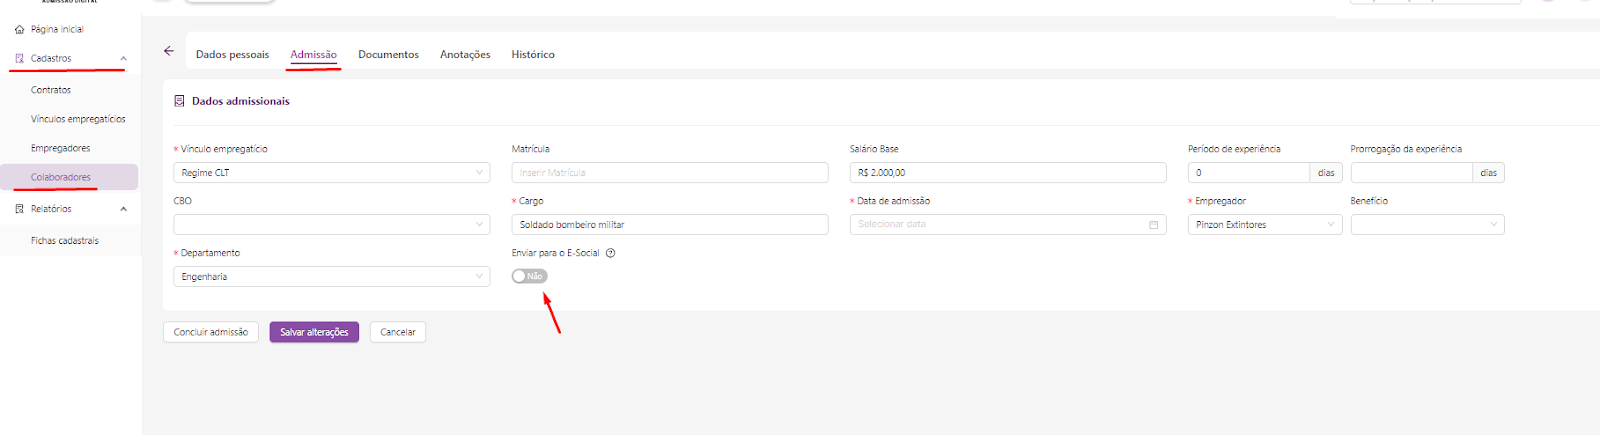Image resolution: width=1600 pixels, height=435 pixels.
Task: Open the calendar icon in Data de admissão
Action: pyautogui.click(x=1153, y=225)
